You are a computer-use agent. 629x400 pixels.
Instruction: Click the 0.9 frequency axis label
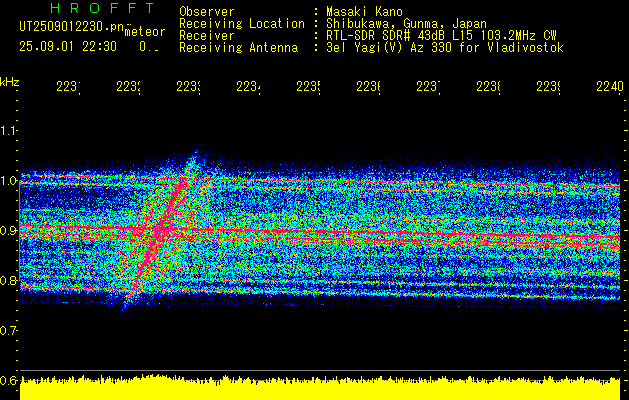(x=8, y=230)
